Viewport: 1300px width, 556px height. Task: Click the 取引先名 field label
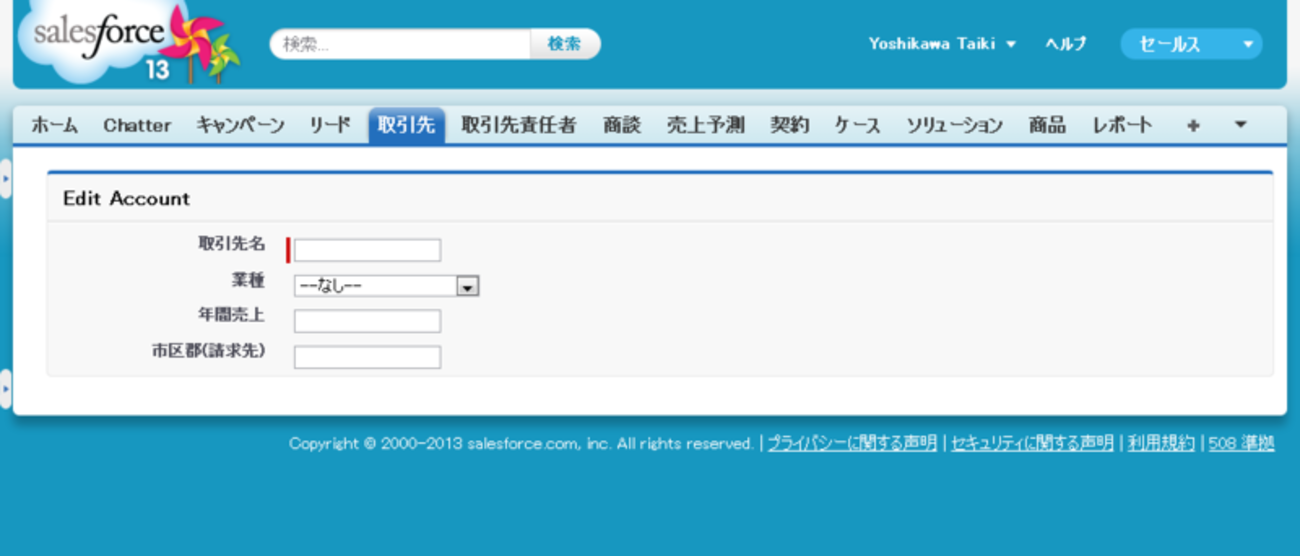pyautogui.click(x=232, y=244)
